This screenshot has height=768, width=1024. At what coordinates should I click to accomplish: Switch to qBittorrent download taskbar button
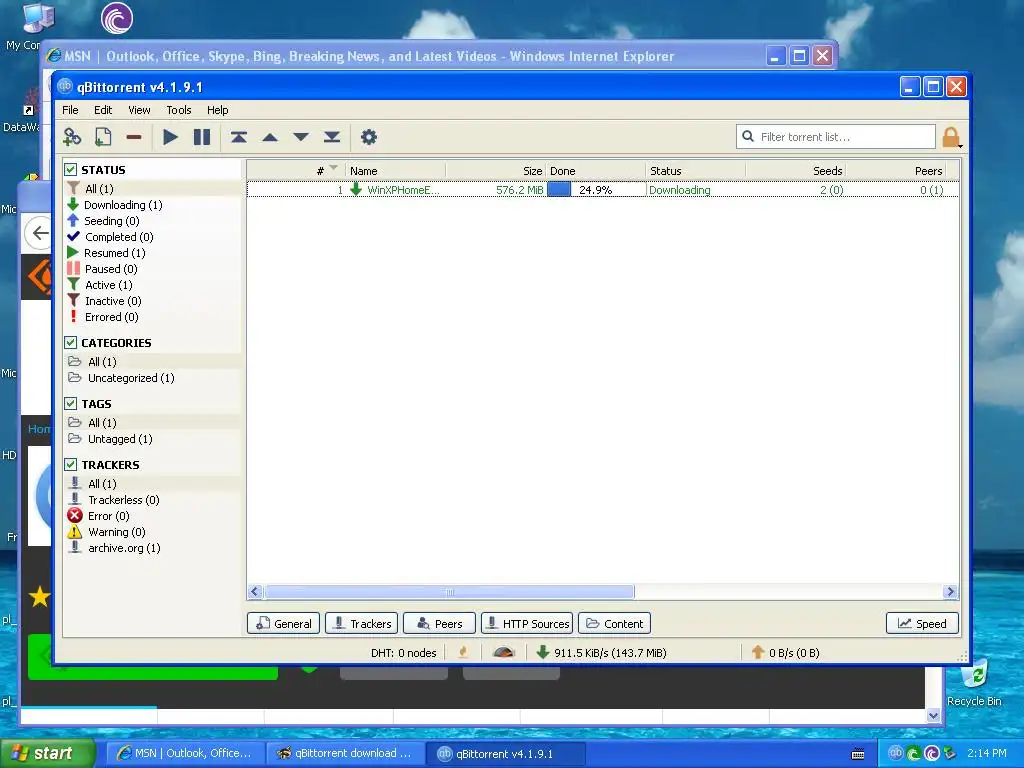click(345, 753)
